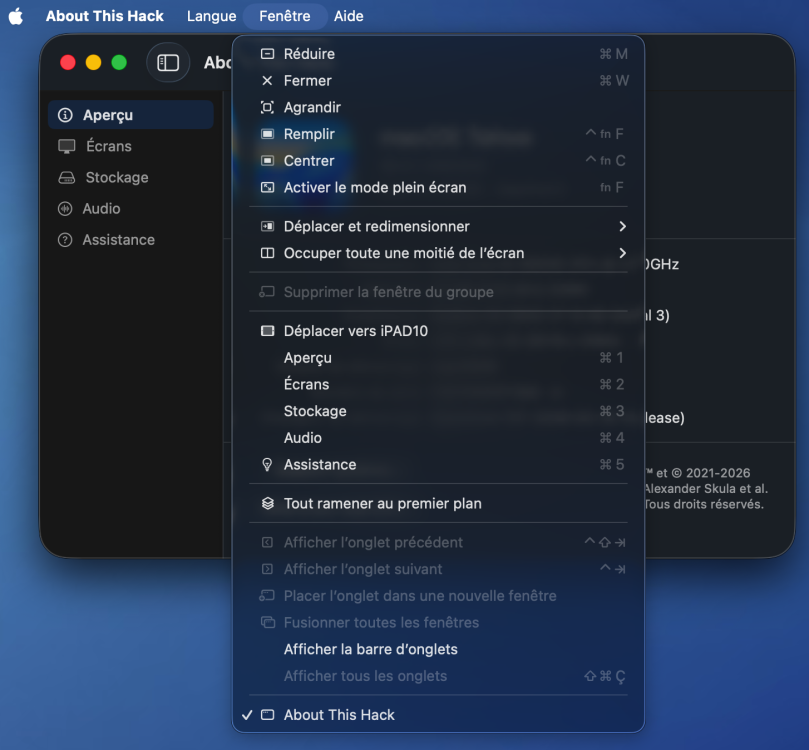Viewport: 809px width, 750px height.
Task: Open Occuper toute une moitié de l'écran item
Action: (x=438, y=253)
